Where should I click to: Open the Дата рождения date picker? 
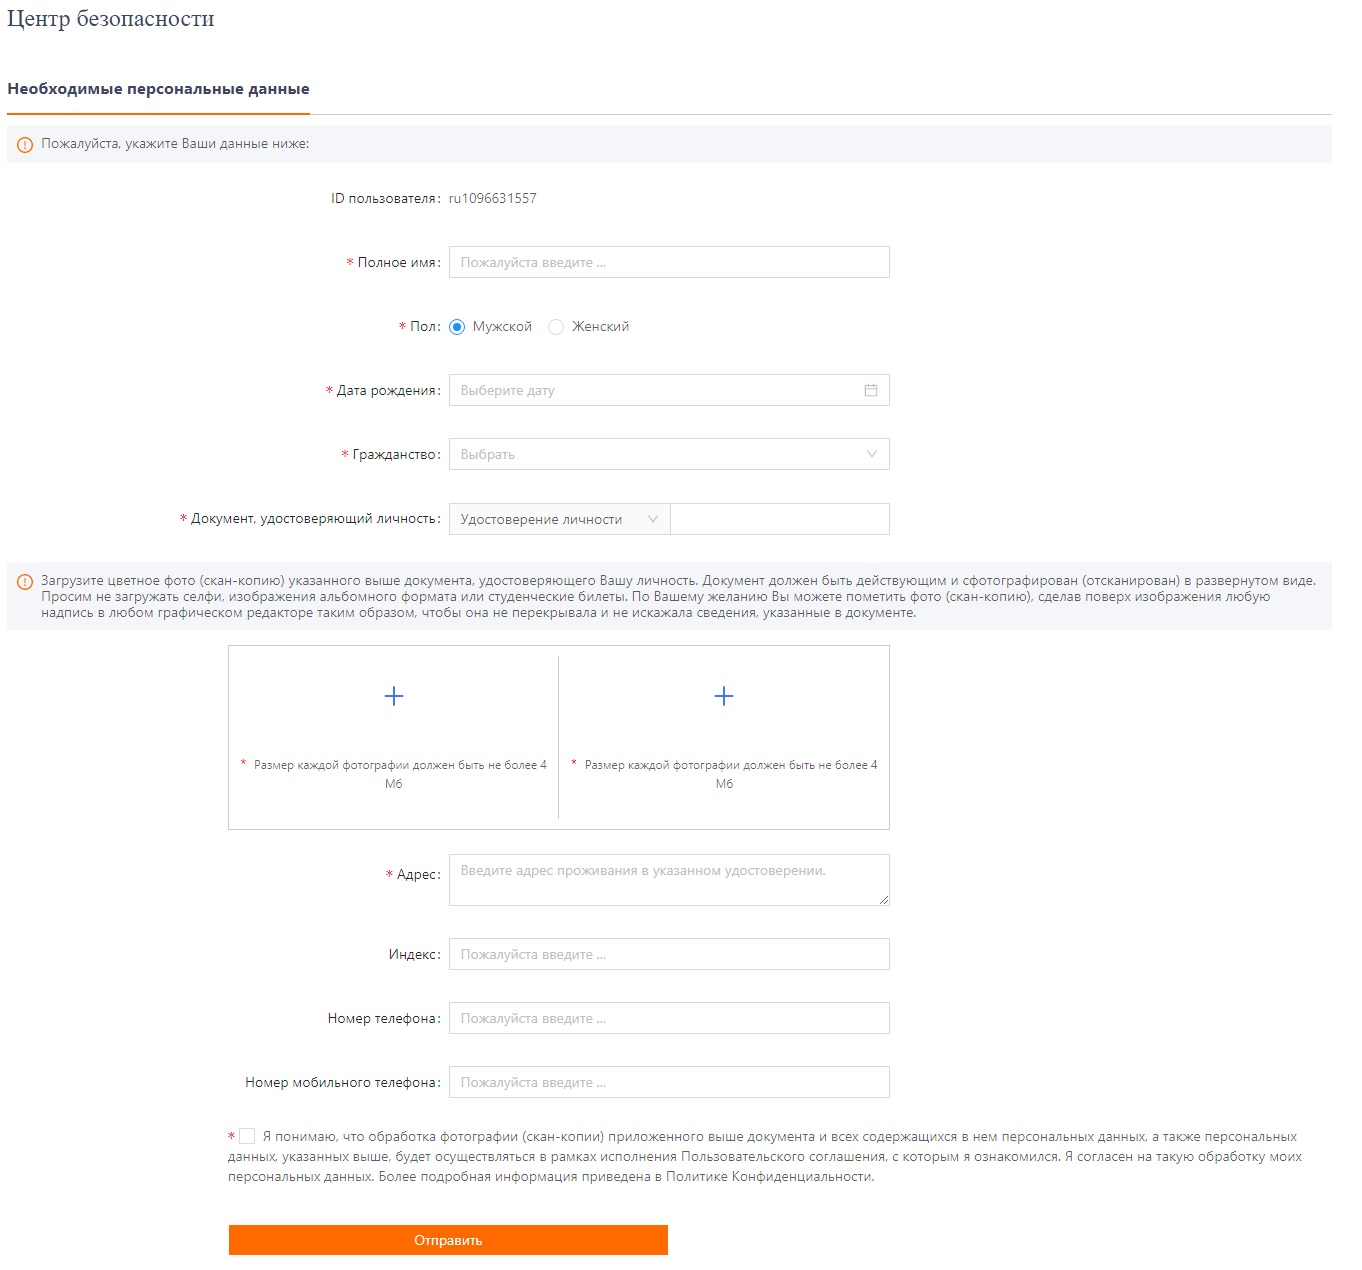[x=655, y=390]
